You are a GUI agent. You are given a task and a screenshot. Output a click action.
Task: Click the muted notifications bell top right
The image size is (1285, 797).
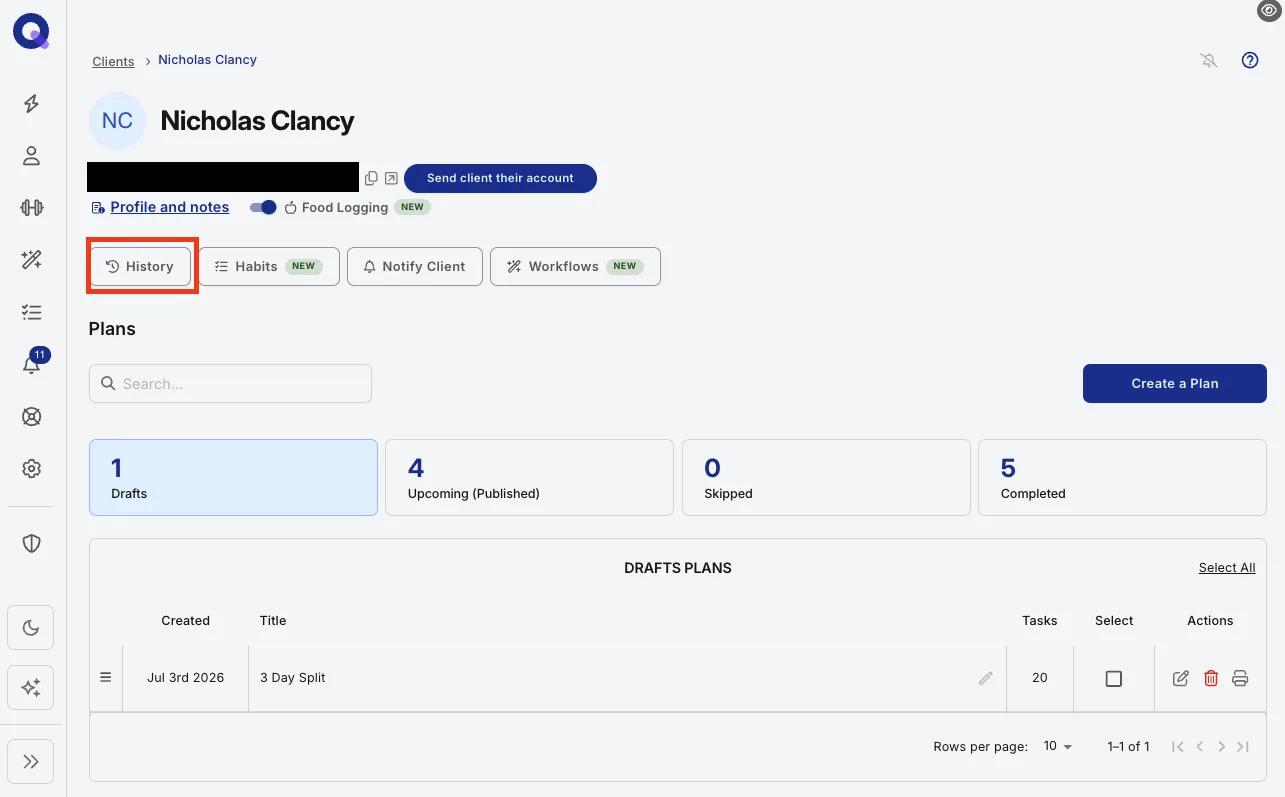coord(1209,60)
